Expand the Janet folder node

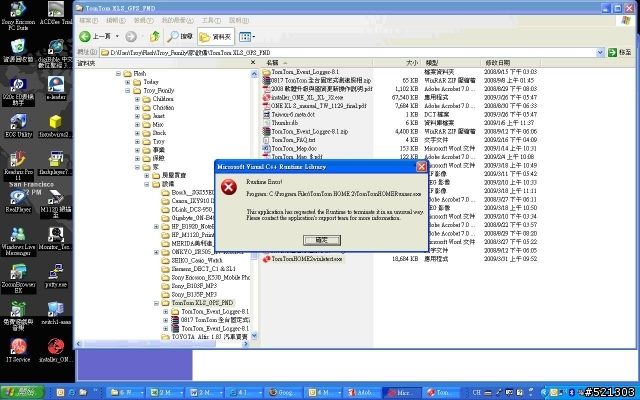(137, 116)
